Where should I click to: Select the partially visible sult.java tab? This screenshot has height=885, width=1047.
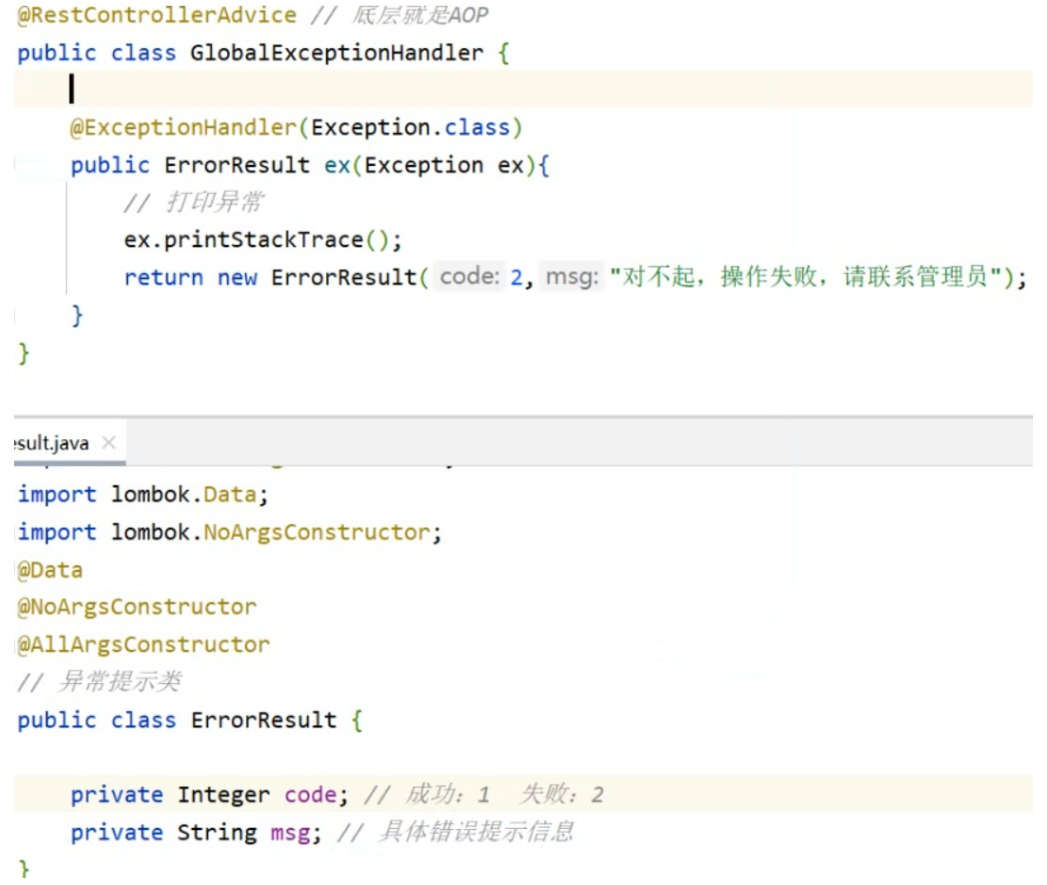pos(52,443)
